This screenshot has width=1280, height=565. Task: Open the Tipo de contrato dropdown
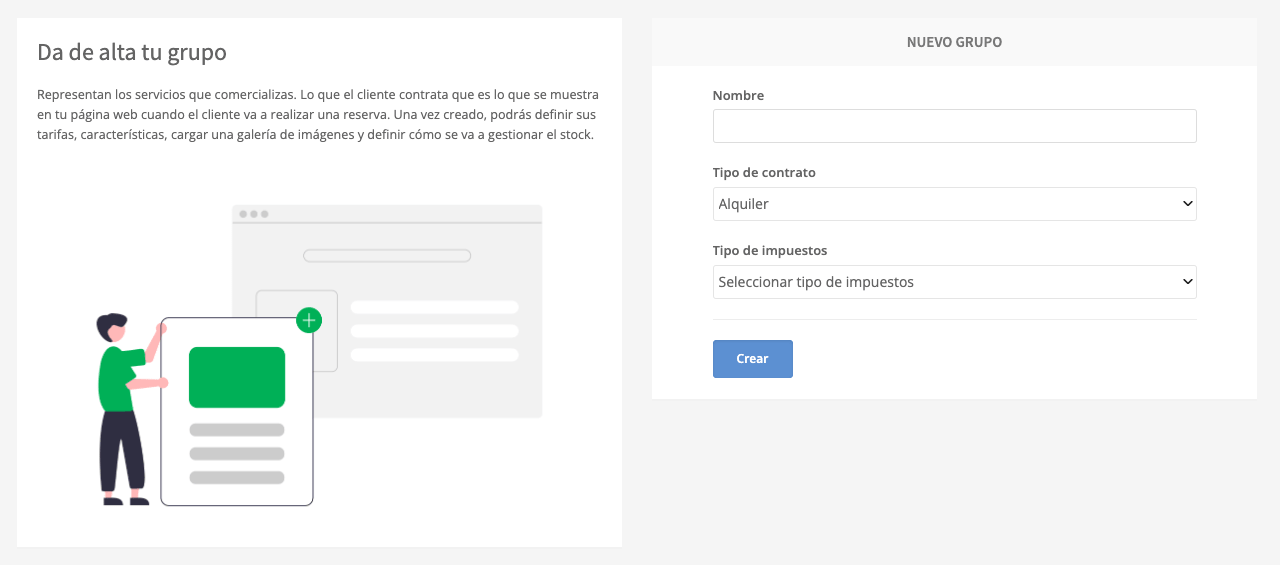954,204
